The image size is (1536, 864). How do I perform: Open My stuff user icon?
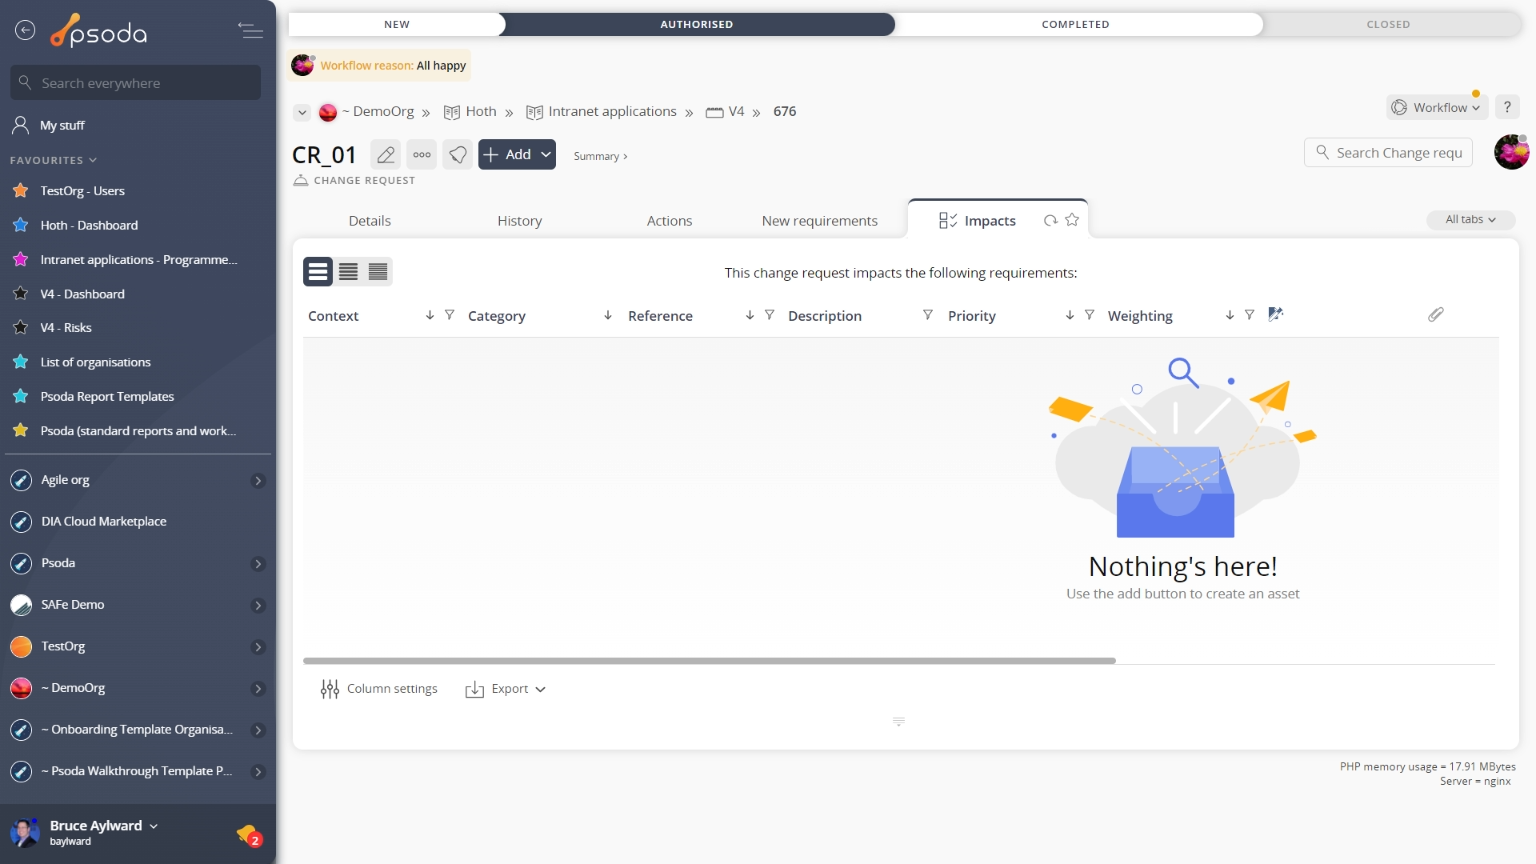click(x=20, y=125)
